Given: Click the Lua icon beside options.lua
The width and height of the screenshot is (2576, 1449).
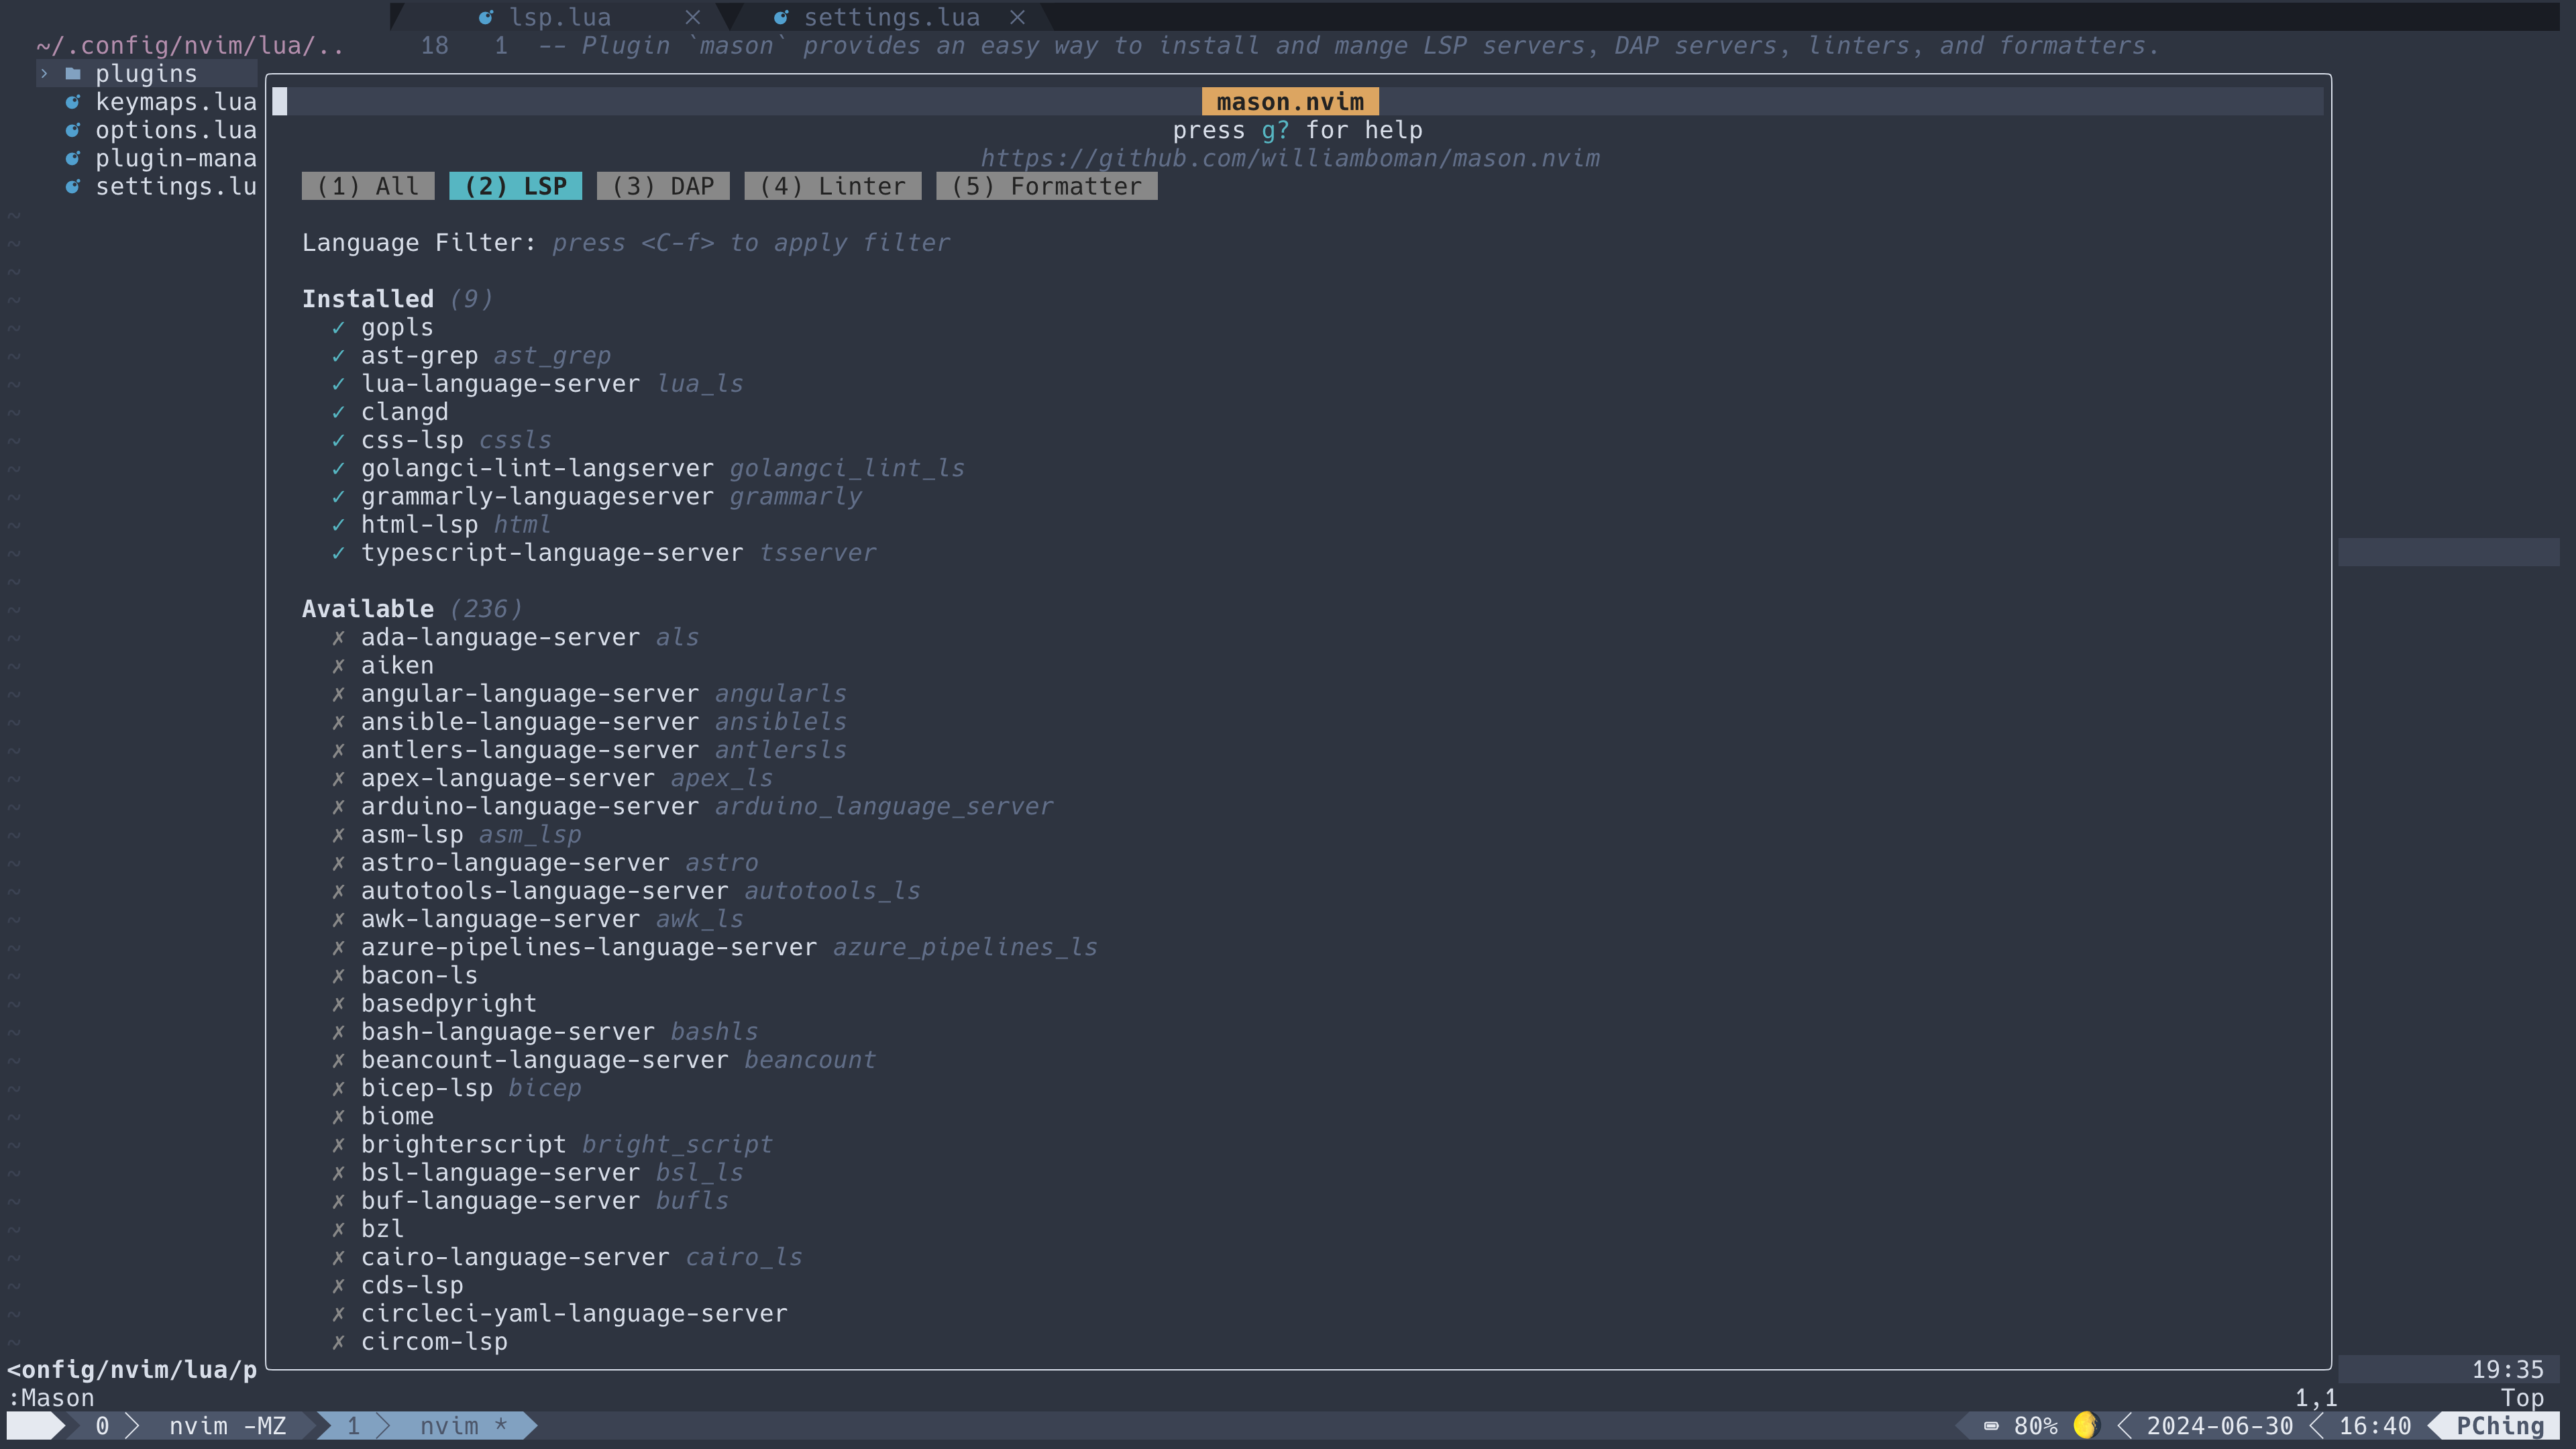Looking at the screenshot, I should [x=73, y=130].
